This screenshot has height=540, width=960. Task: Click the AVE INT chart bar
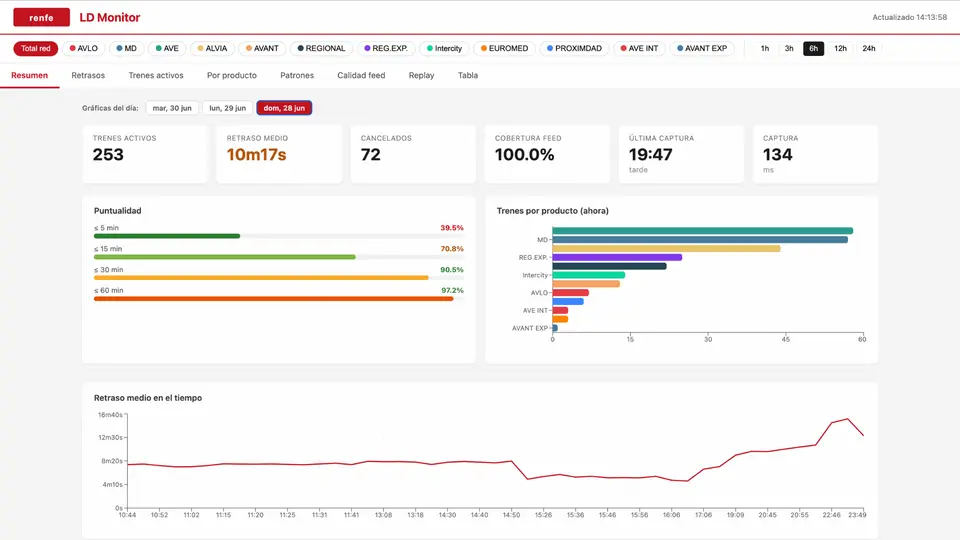pyautogui.click(x=560, y=310)
